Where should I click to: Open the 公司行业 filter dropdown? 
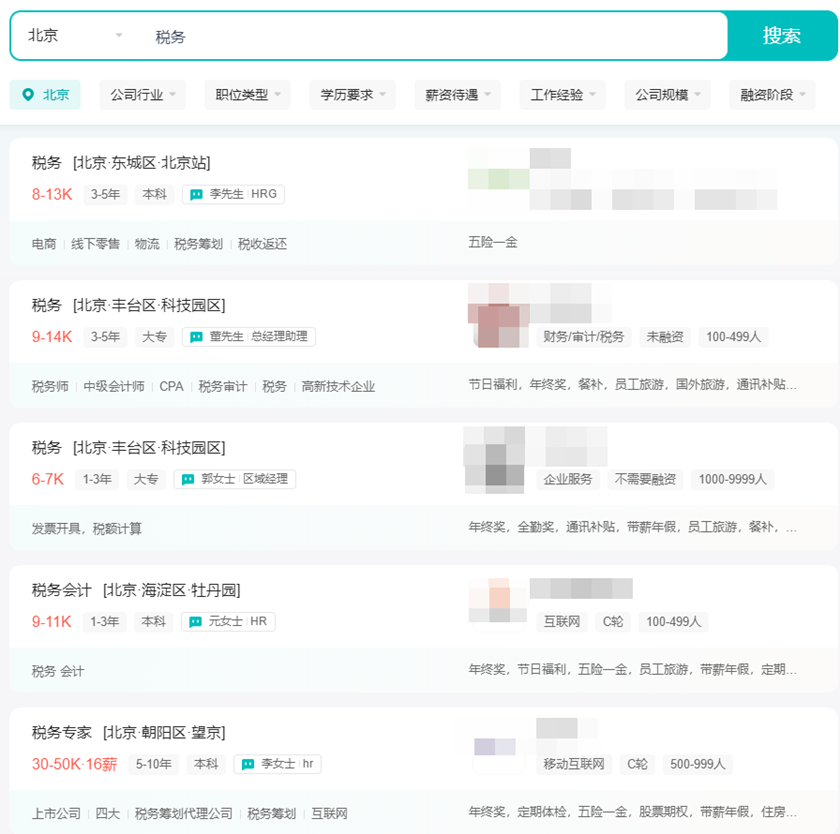coord(139,94)
